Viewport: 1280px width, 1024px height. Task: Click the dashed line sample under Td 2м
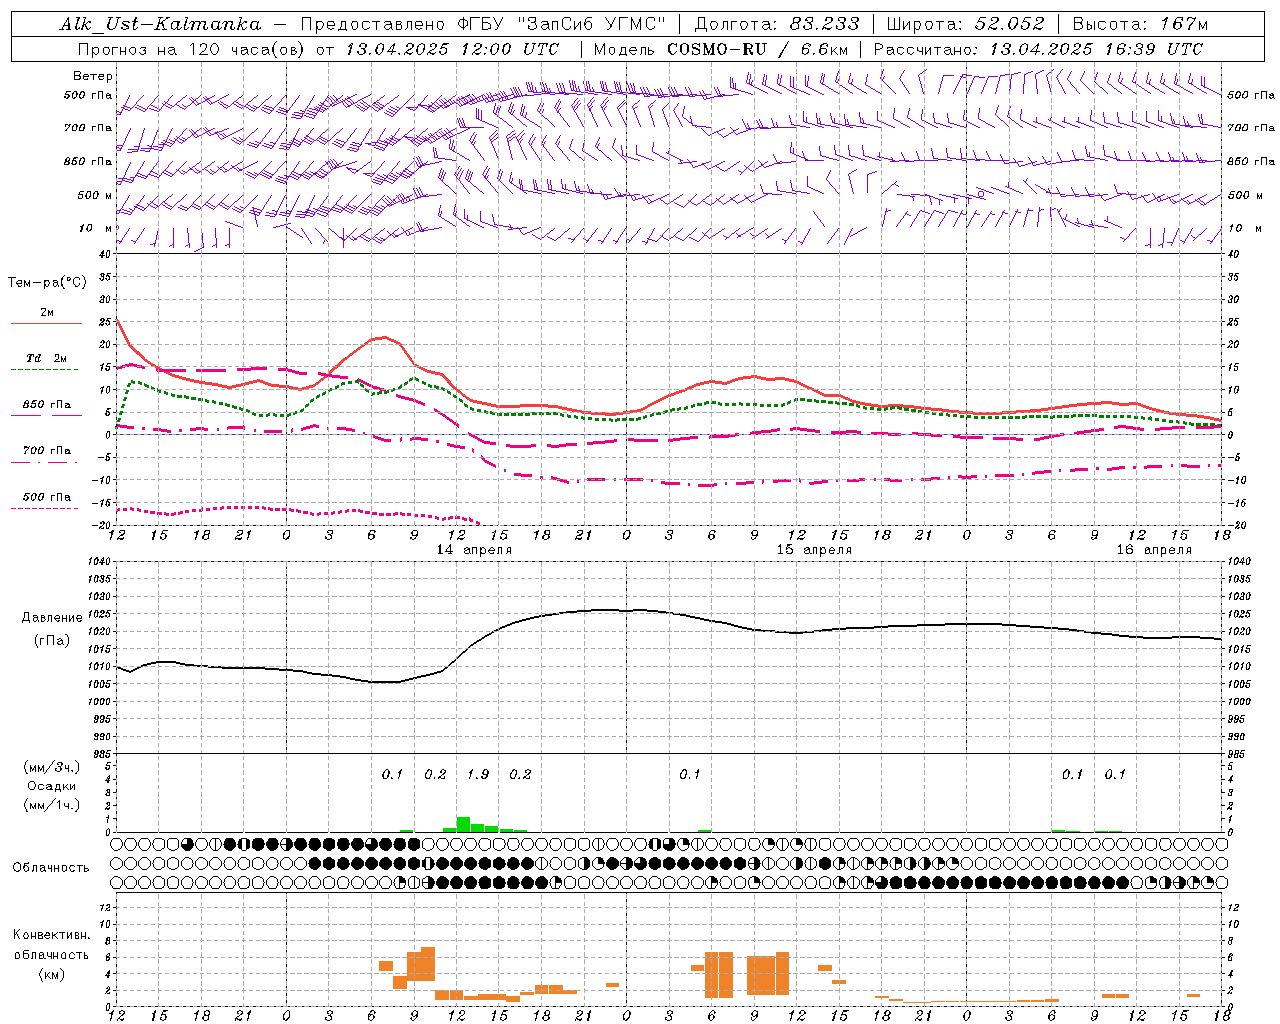tap(46, 369)
